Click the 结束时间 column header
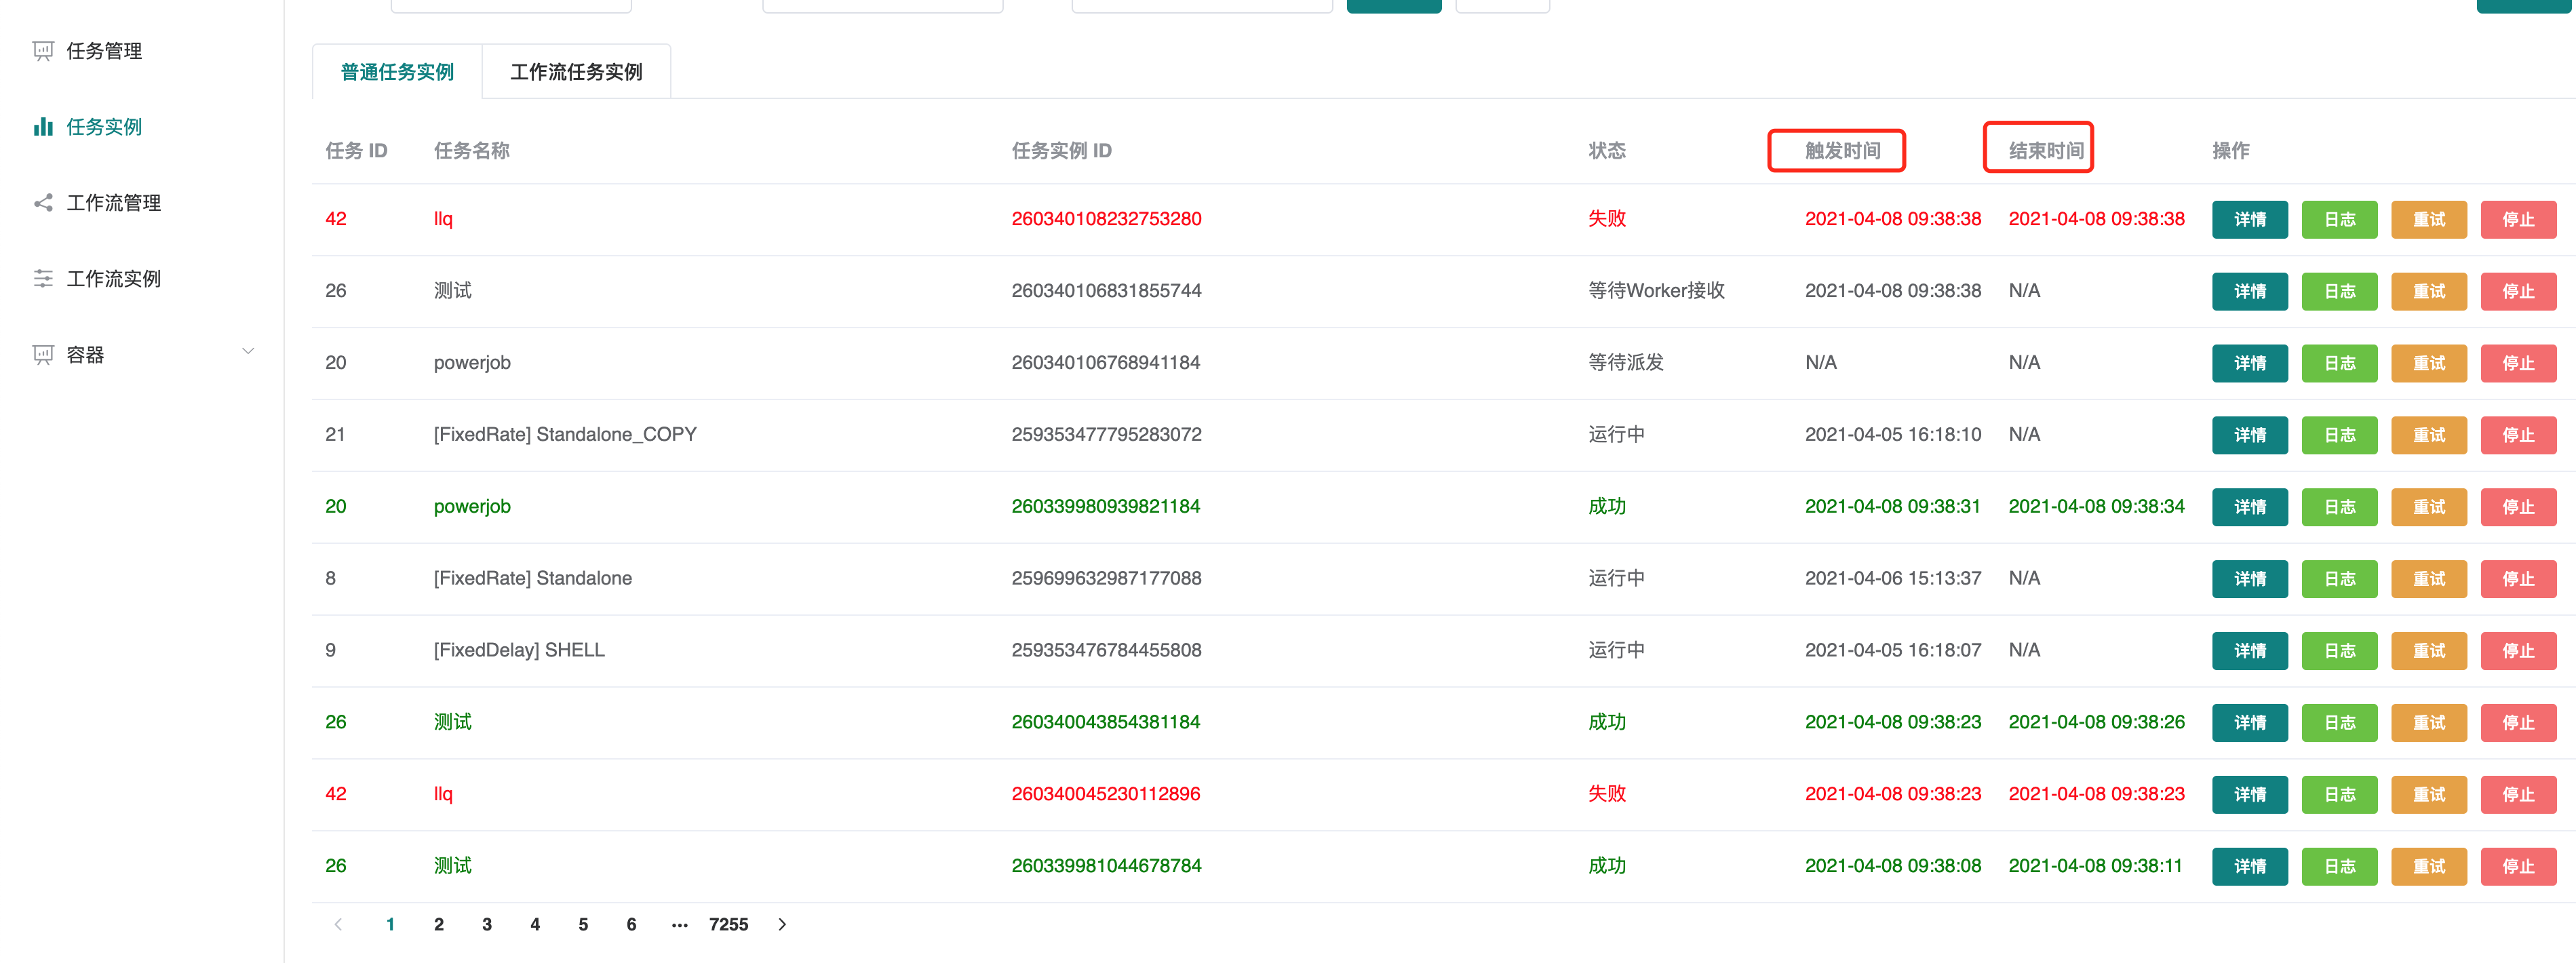 [x=2046, y=151]
